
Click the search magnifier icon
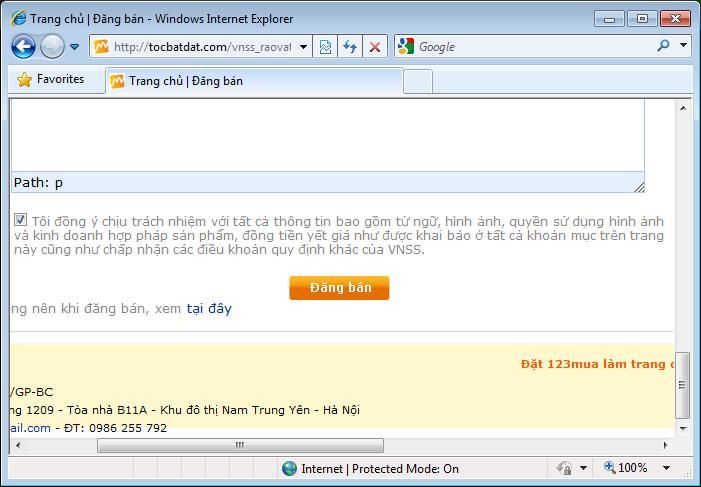663,46
